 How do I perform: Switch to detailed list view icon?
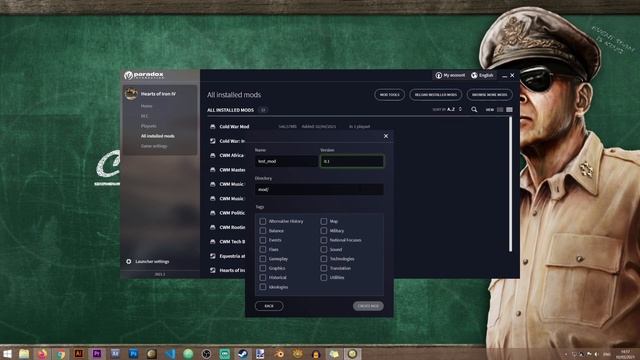coord(509,109)
